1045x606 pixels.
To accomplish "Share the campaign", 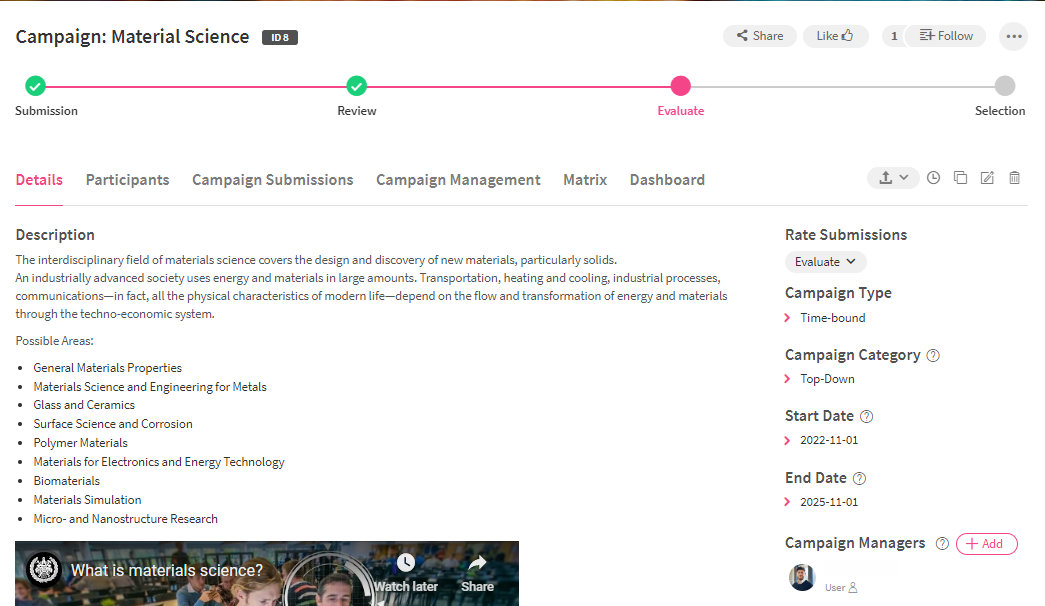I will click(760, 36).
